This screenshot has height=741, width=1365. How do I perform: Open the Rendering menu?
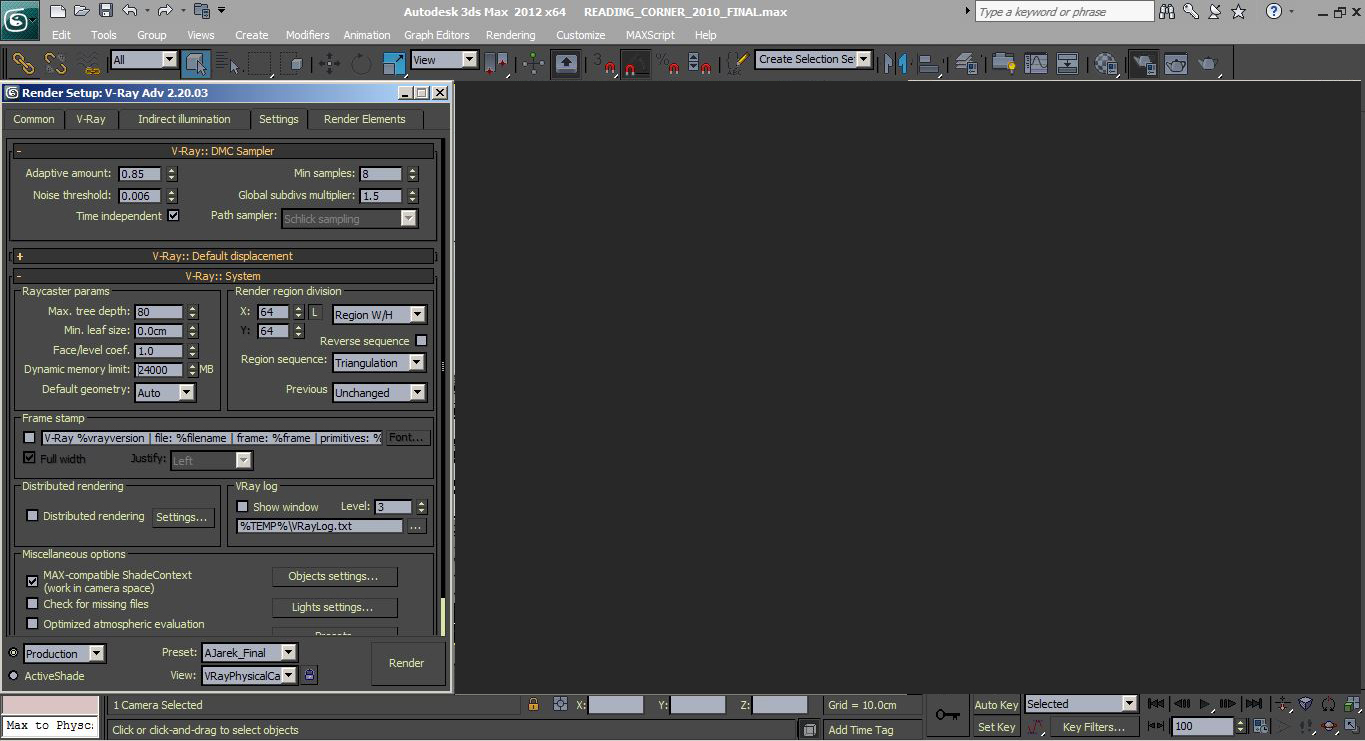pyautogui.click(x=510, y=35)
